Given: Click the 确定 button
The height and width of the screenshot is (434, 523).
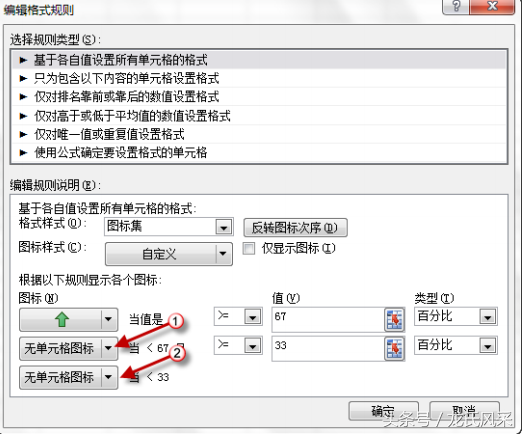Looking at the screenshot, I should 384,411.
